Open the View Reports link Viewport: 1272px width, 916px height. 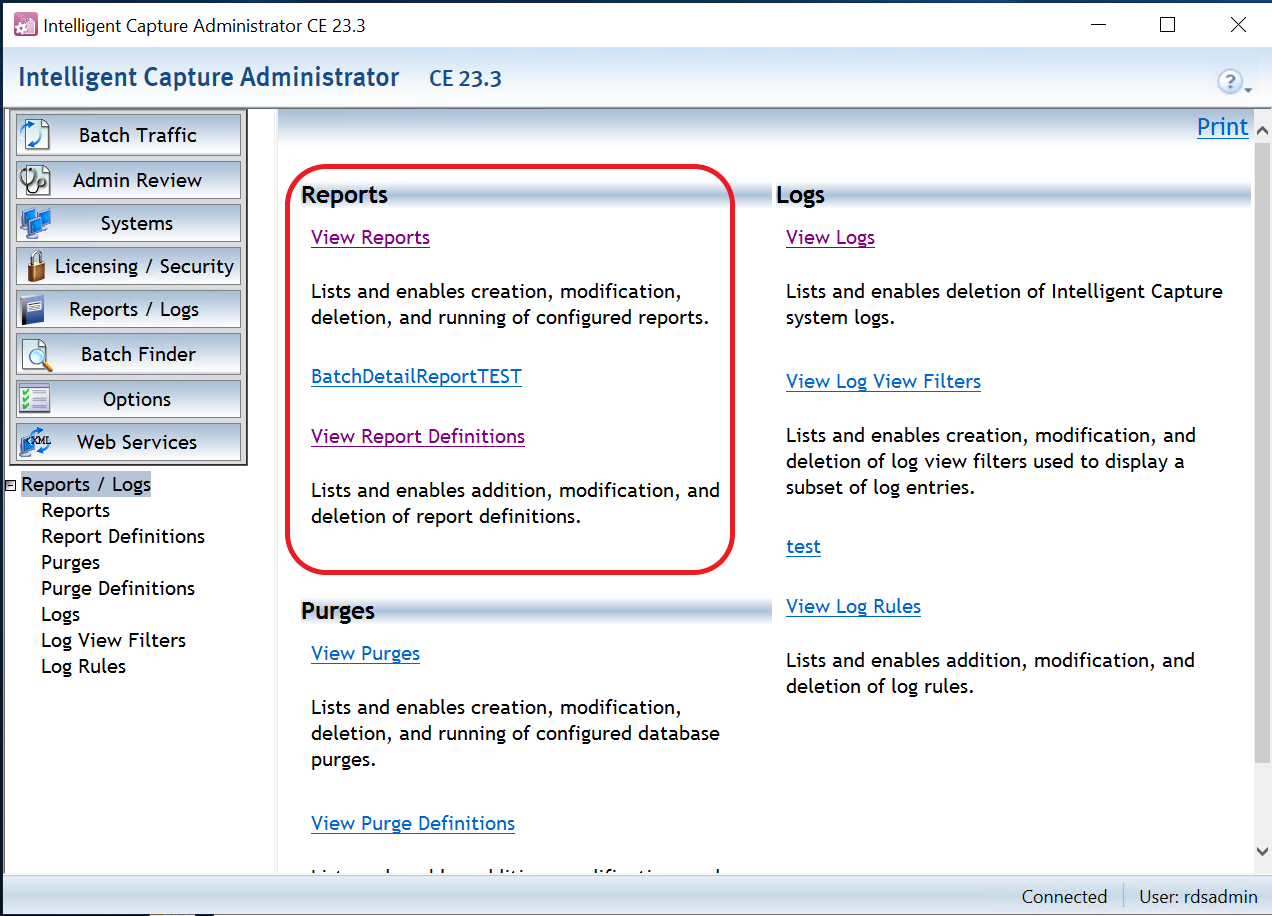(370, 238)
